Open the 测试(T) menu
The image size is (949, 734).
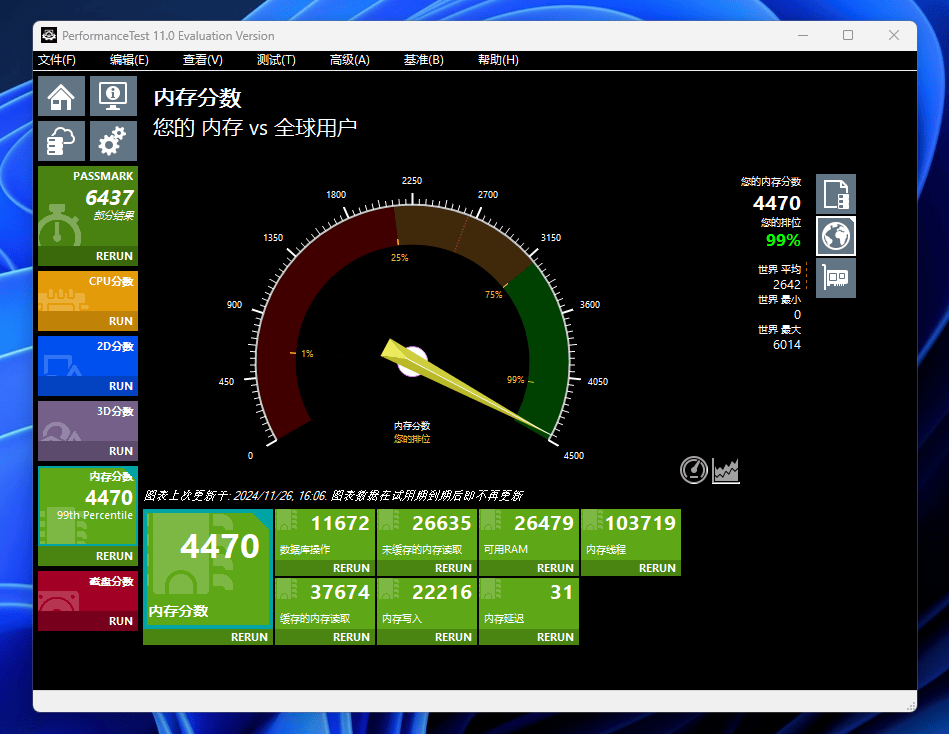(276, 60)
